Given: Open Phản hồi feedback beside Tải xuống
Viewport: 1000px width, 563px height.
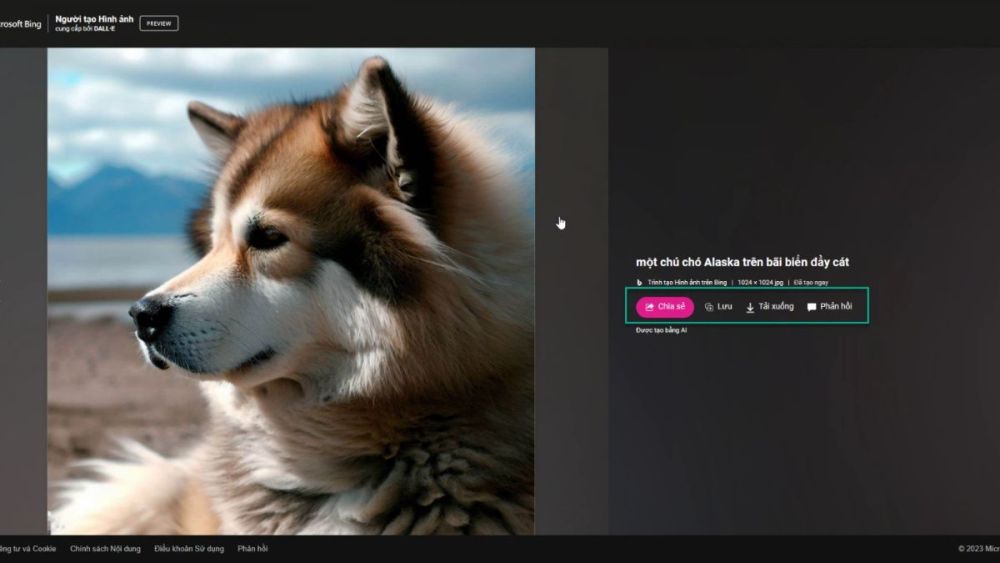Looking at the screenshot, I should (829, 307).
